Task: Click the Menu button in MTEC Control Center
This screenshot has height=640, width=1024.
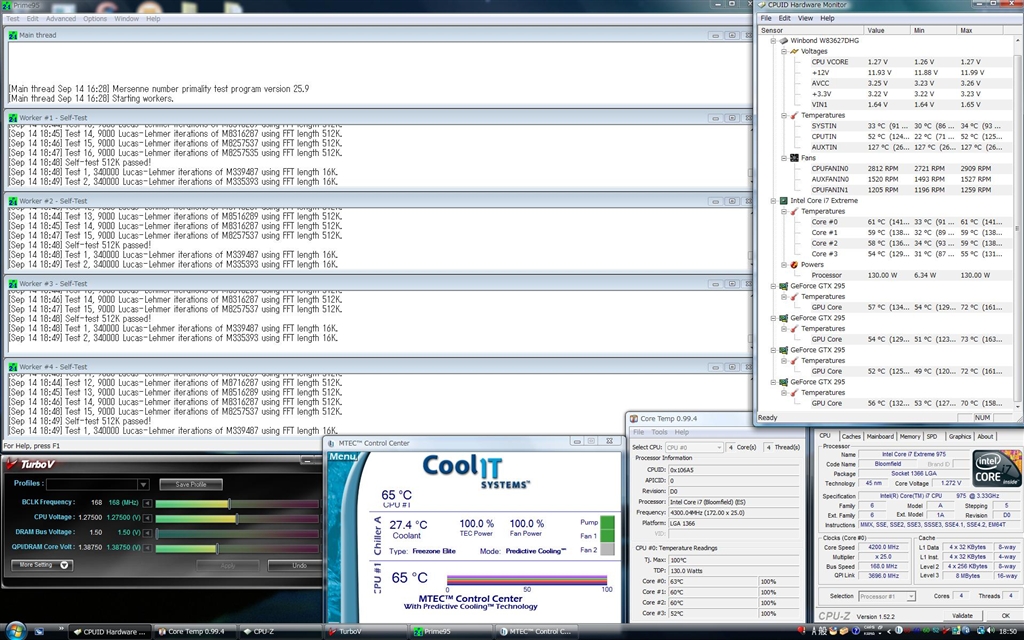Action: [344, 457]
